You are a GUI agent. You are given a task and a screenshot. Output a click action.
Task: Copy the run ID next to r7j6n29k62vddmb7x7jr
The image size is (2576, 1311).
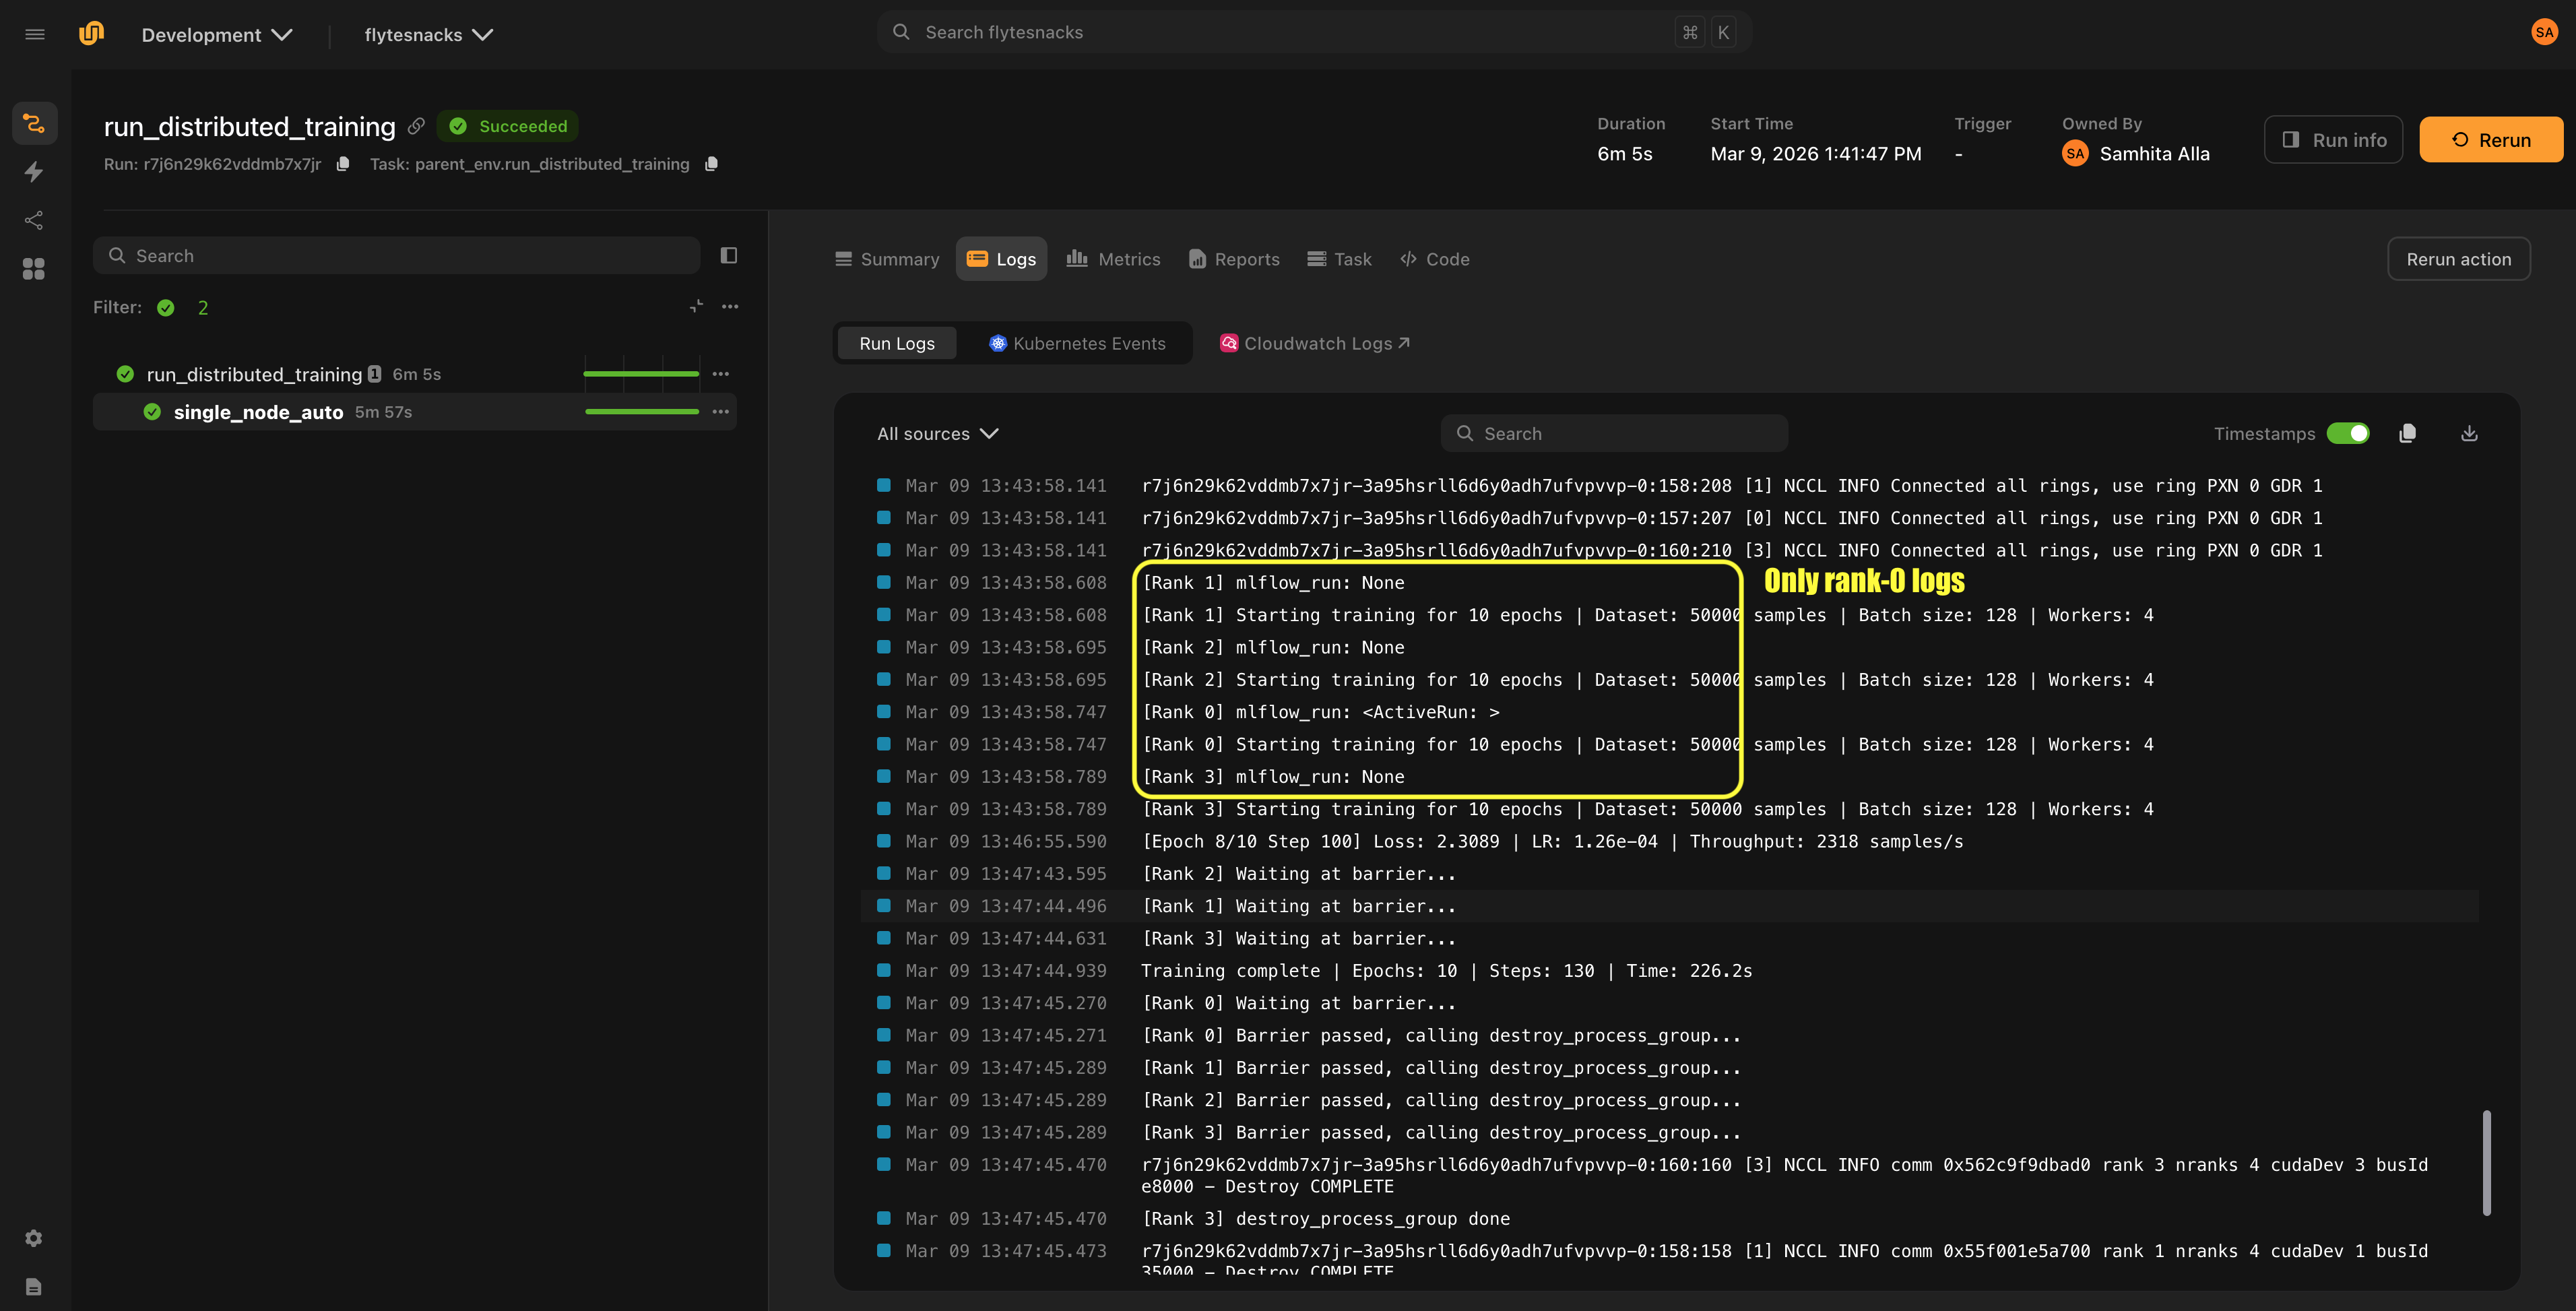pos(343,163)
